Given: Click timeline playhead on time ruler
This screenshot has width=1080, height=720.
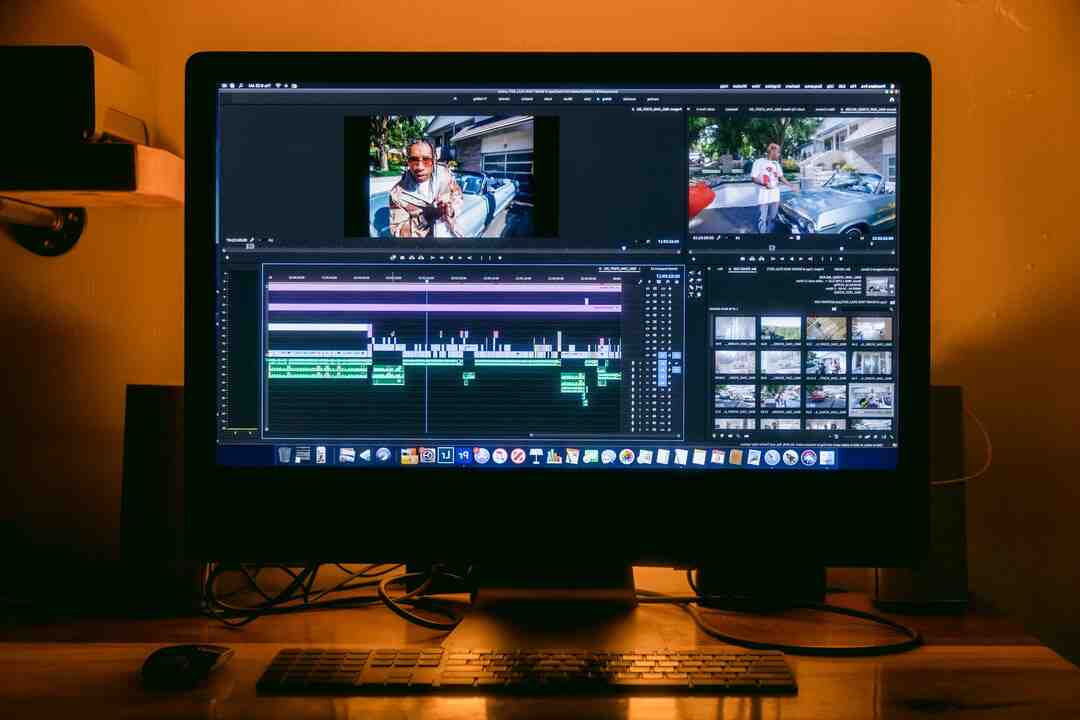Looking at the screenshot, I should pos(426,280).
